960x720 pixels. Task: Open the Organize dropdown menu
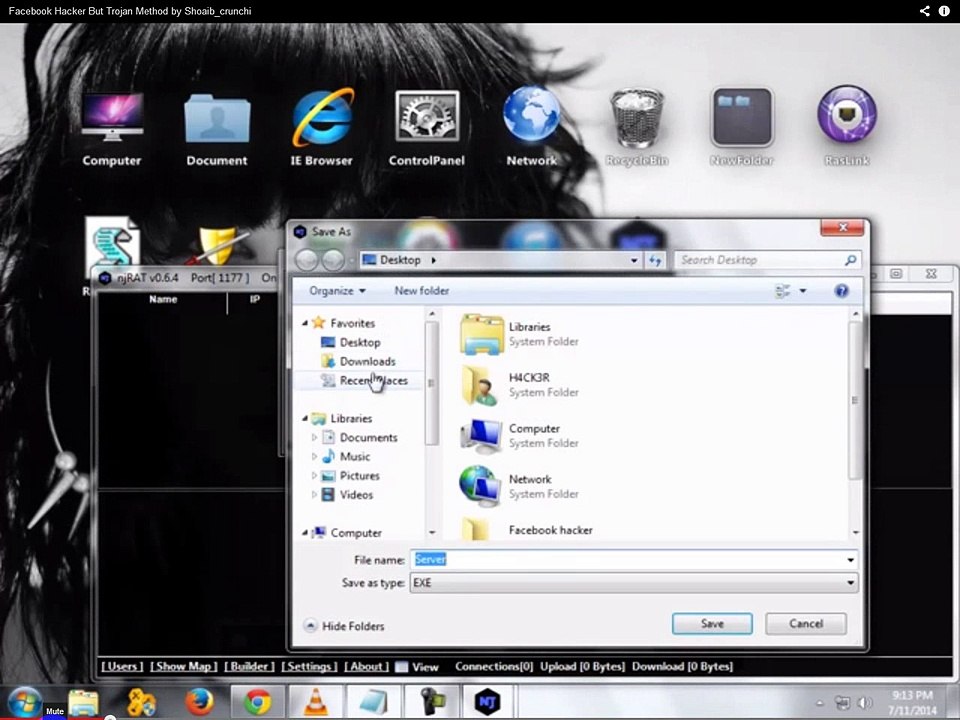(x=337, y=291)
